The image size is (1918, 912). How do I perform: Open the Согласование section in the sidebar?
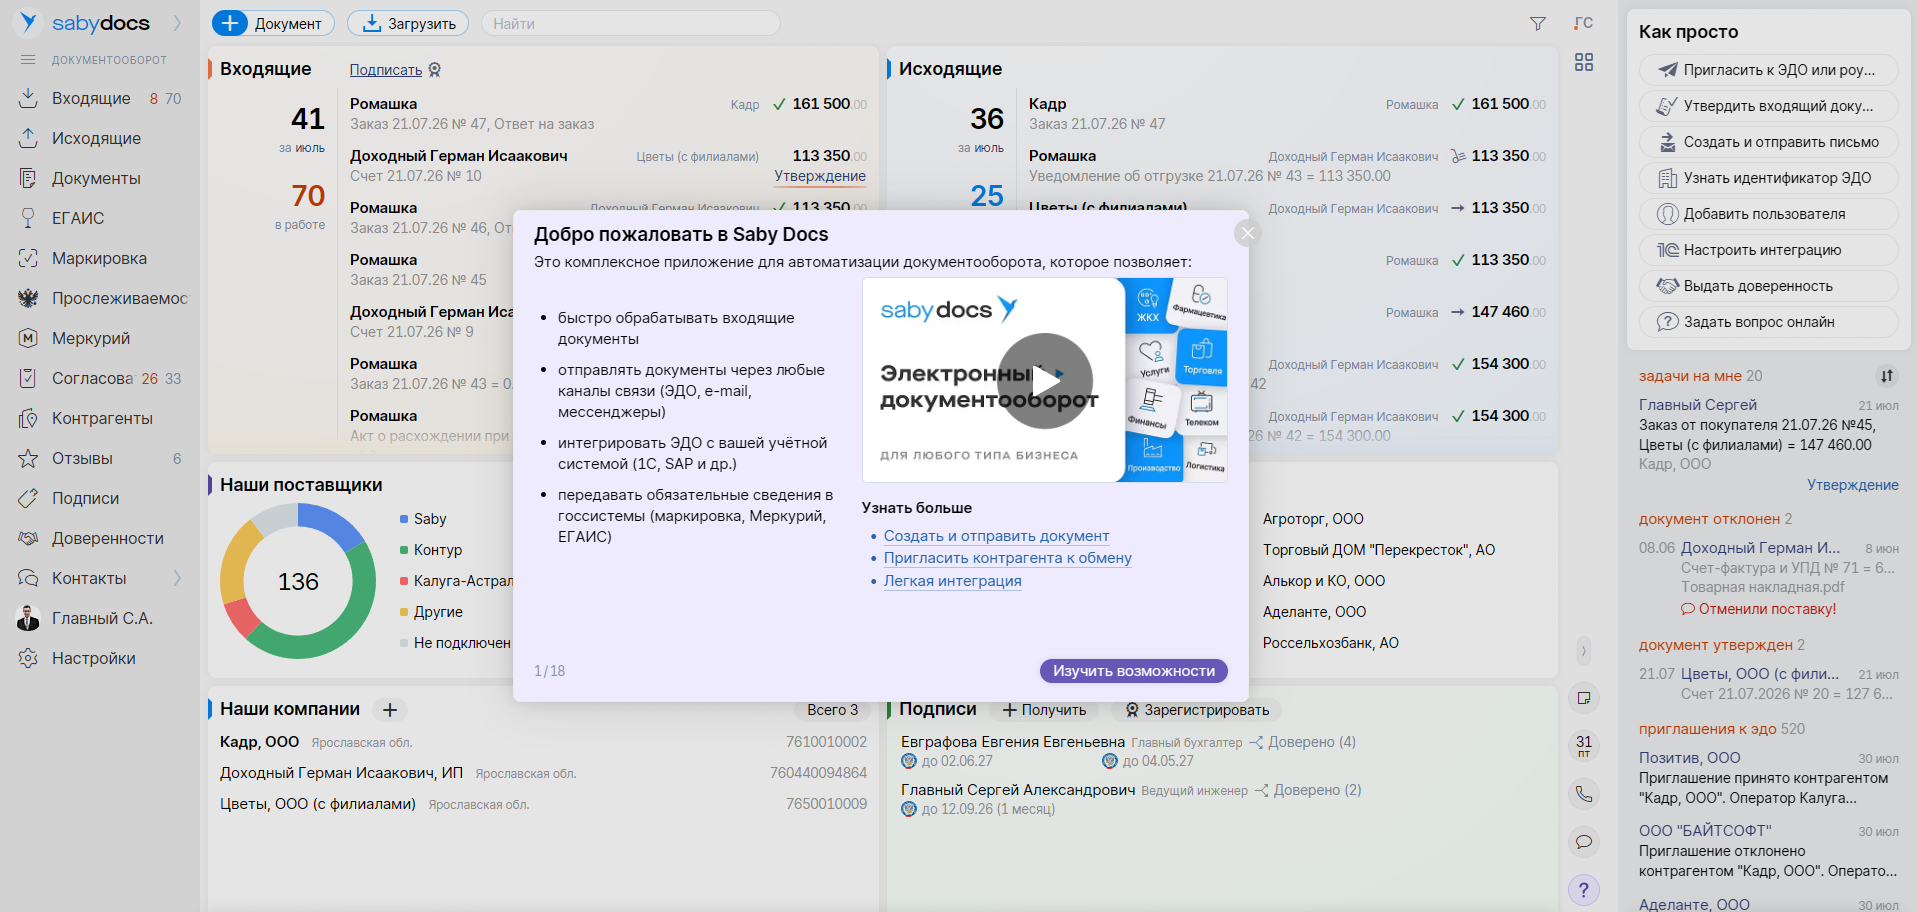pos(93,378)
